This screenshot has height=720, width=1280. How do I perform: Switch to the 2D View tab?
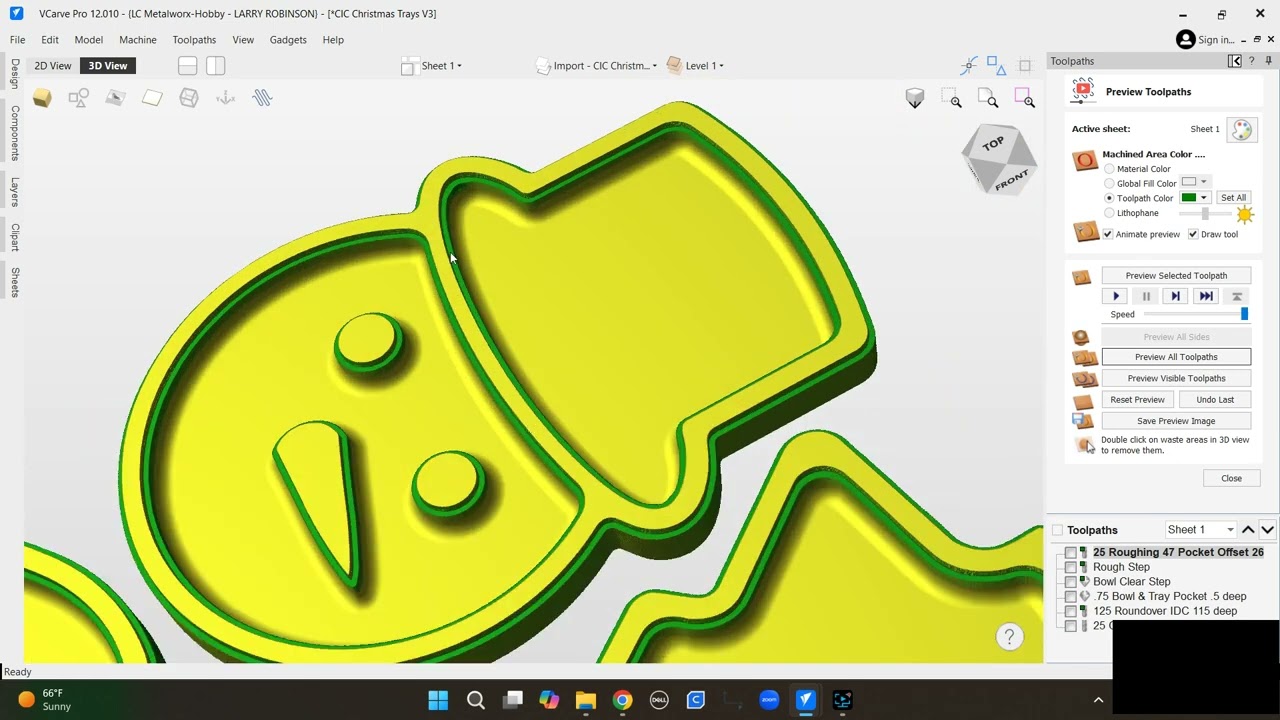(53, 66)
